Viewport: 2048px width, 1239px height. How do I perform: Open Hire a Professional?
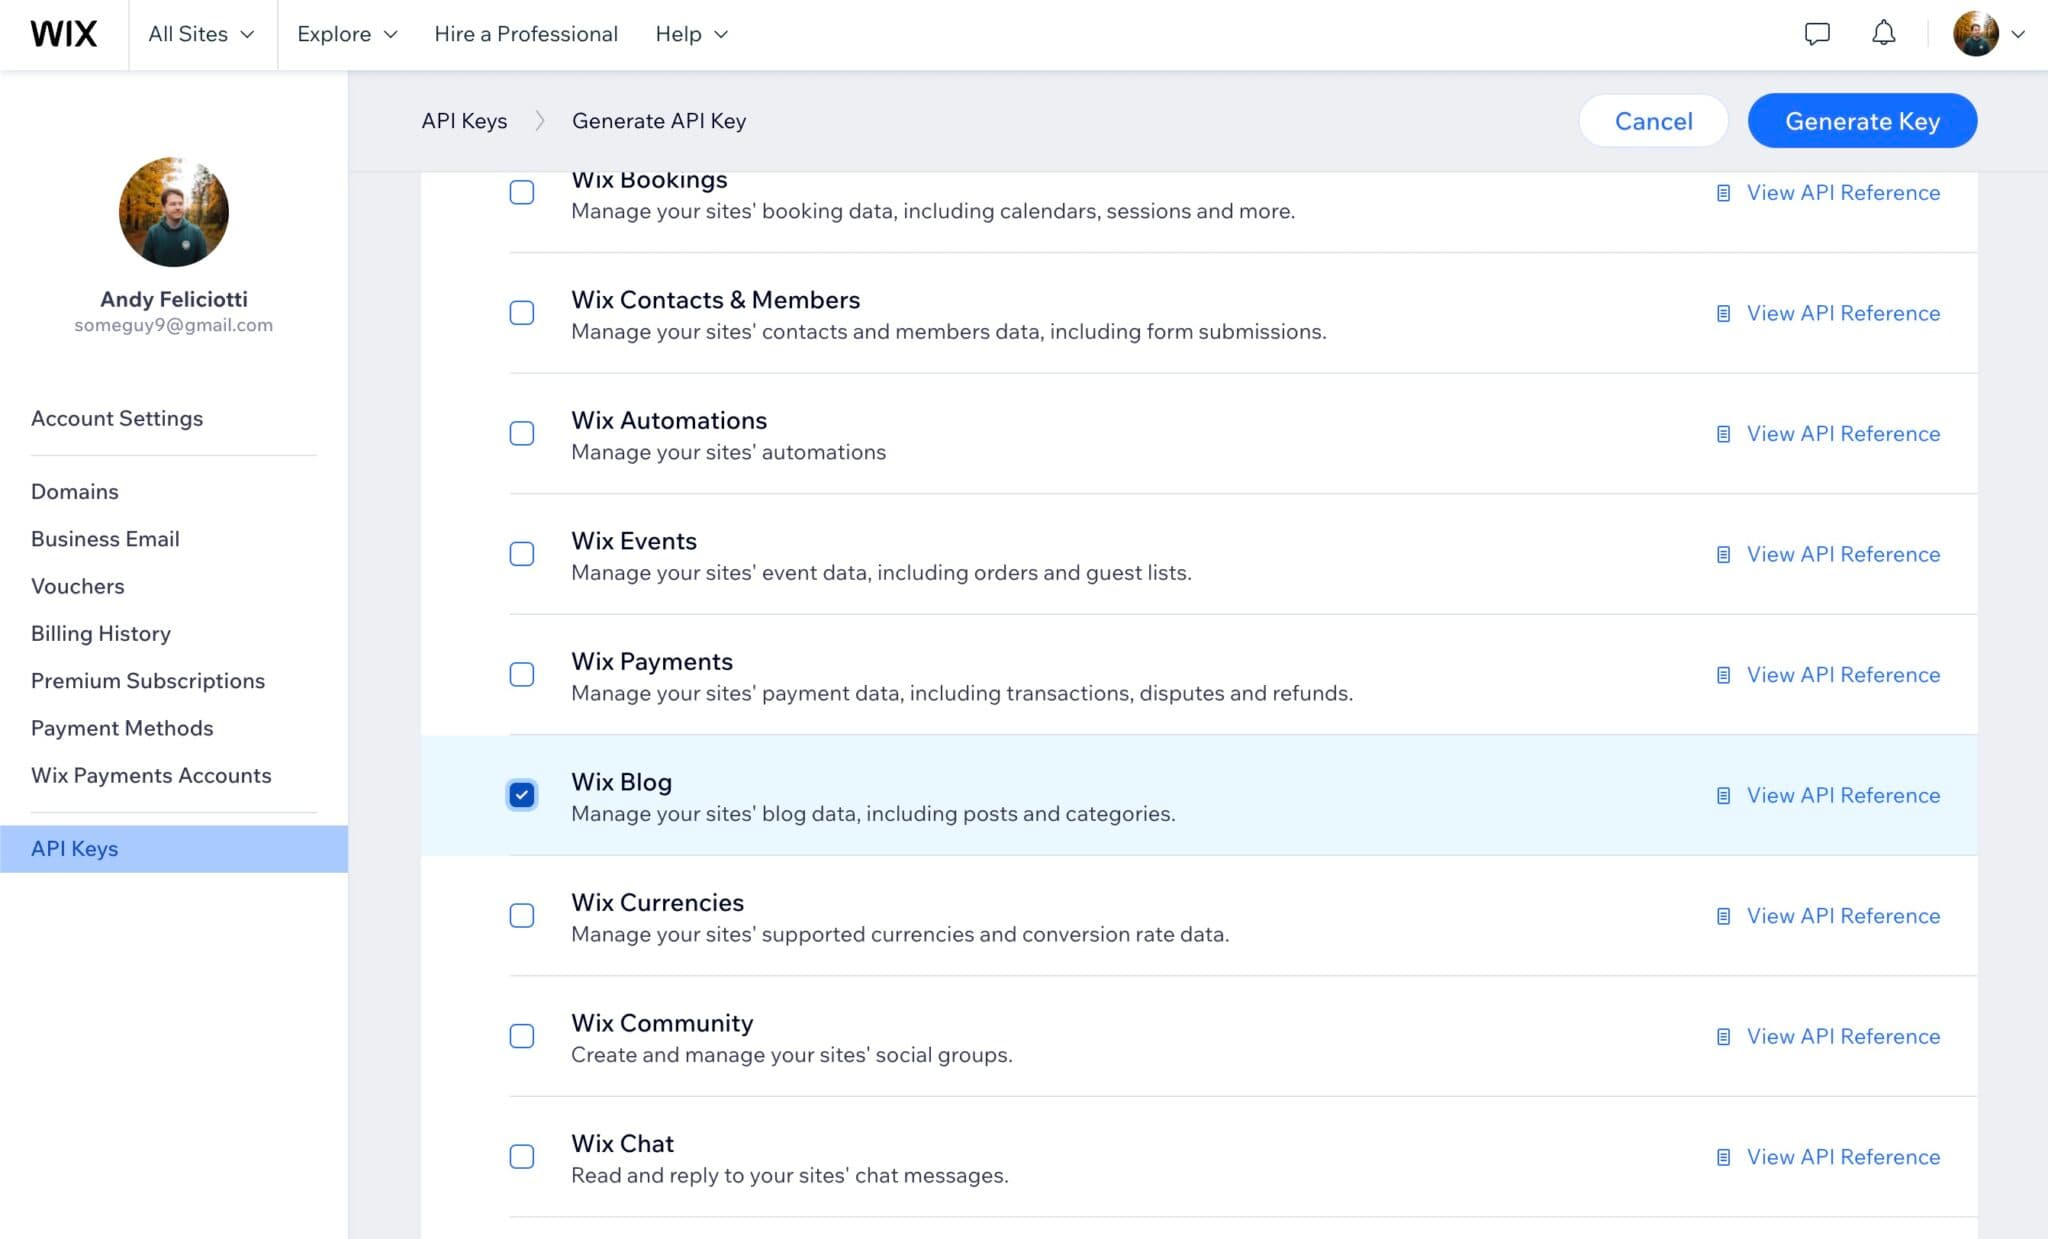pyautogui.click(x=525, y=33)
